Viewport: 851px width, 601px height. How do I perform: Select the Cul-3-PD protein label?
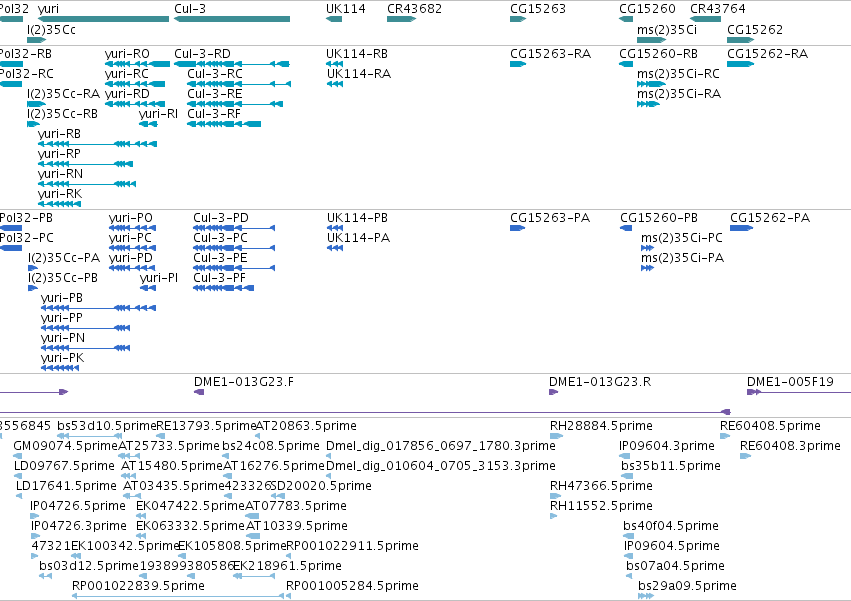pyautogui.click(x=221, y=218)
